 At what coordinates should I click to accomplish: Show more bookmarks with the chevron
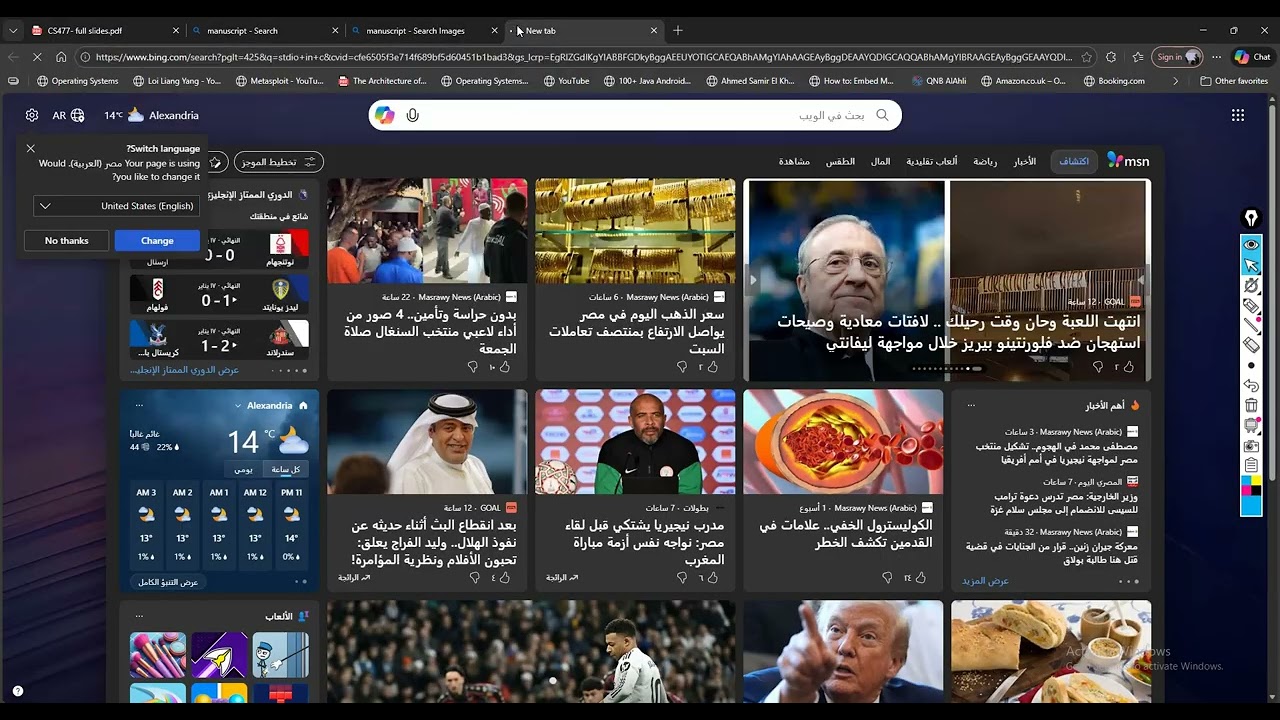[1175, 81]
